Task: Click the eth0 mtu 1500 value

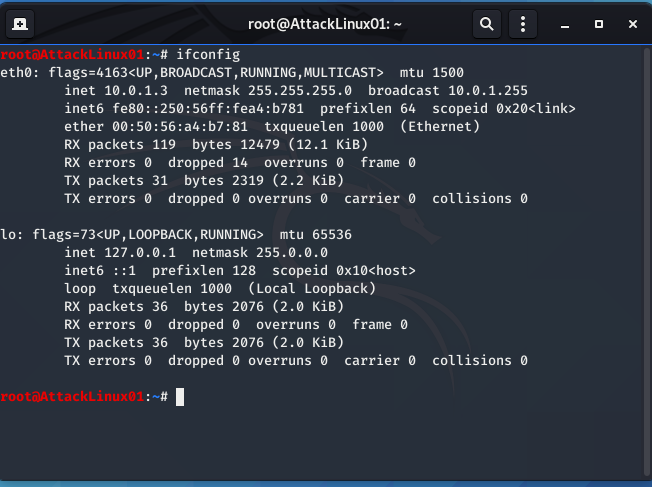Action: pos(432,72)
